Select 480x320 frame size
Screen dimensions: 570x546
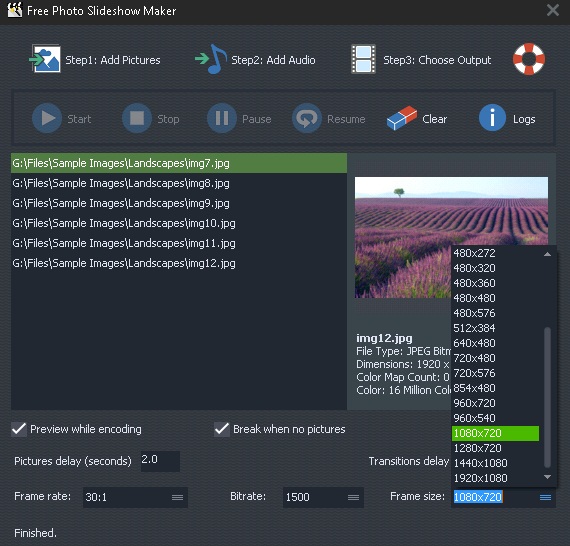coord(495,268)
